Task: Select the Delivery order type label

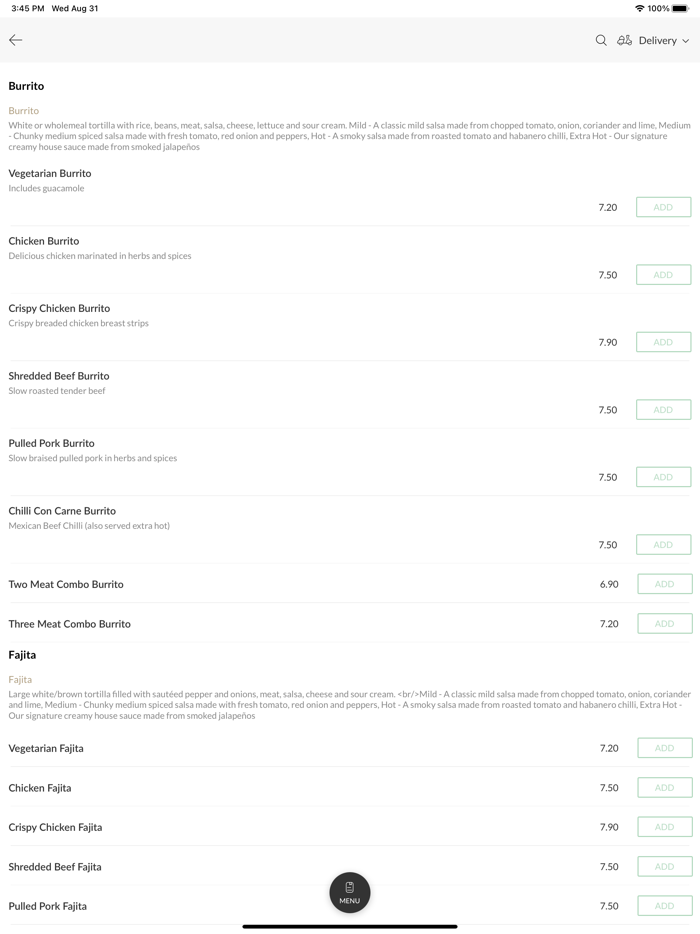Action: click(x=657, y=41)
